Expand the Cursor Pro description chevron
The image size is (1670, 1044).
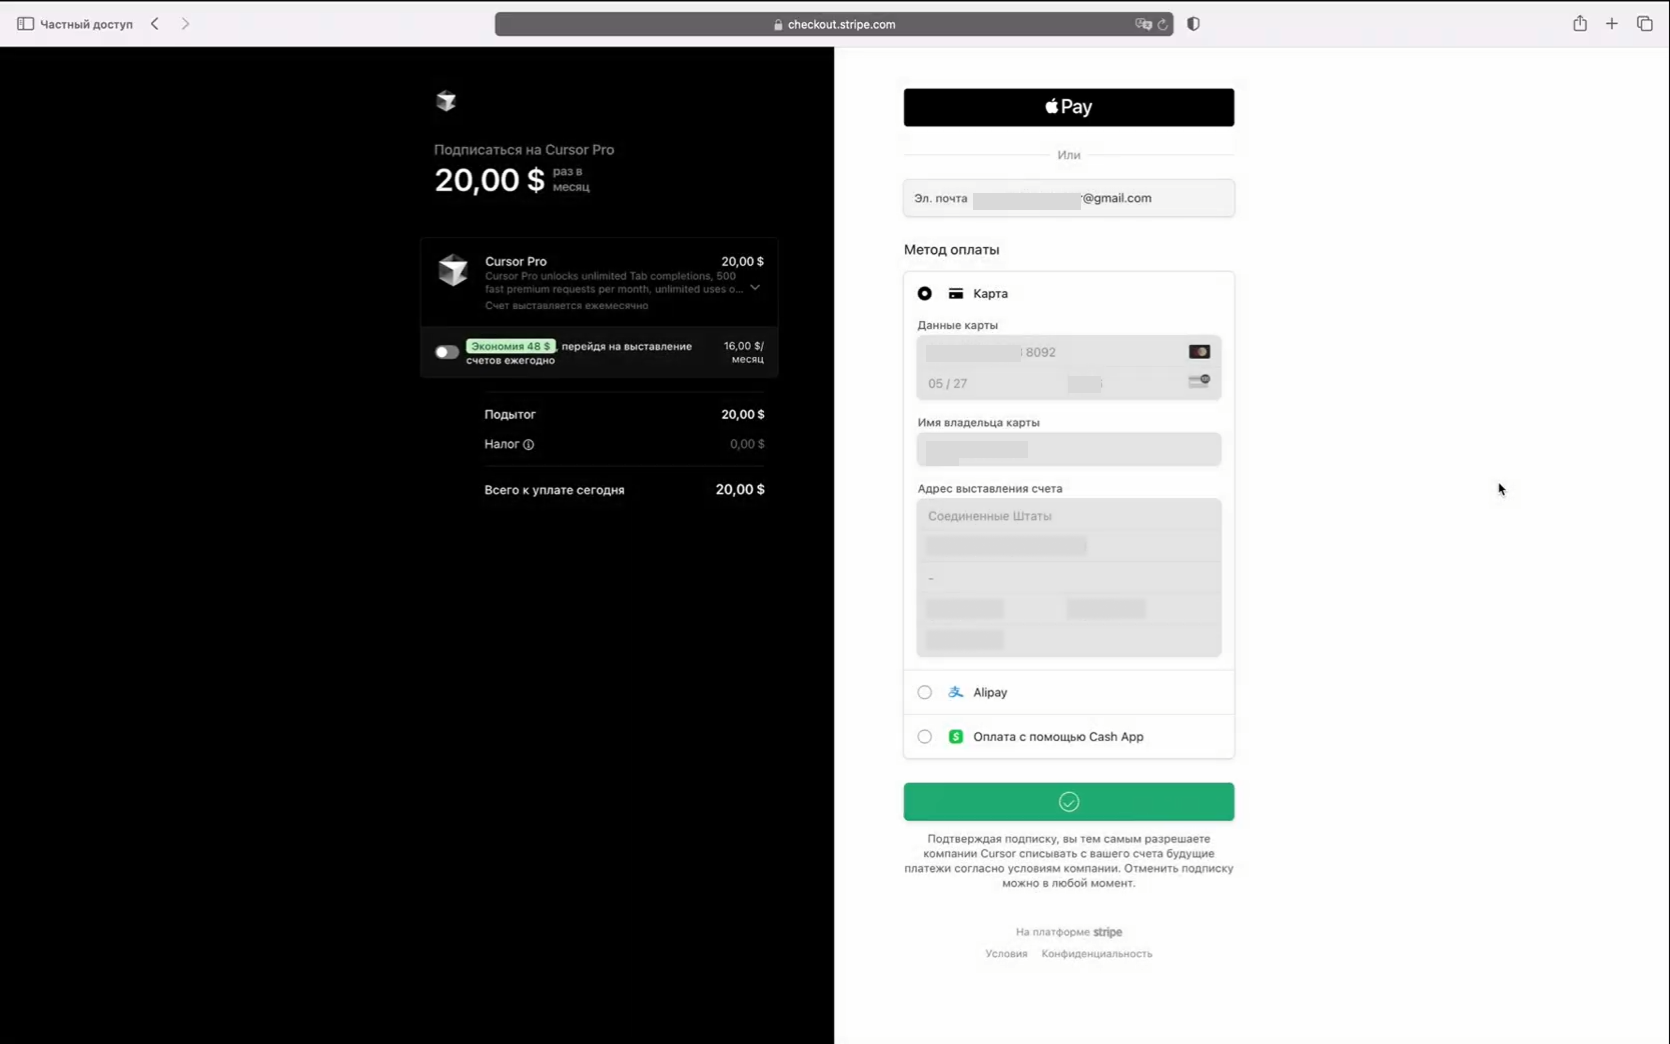pyautogui.click(x=755, y=288)
